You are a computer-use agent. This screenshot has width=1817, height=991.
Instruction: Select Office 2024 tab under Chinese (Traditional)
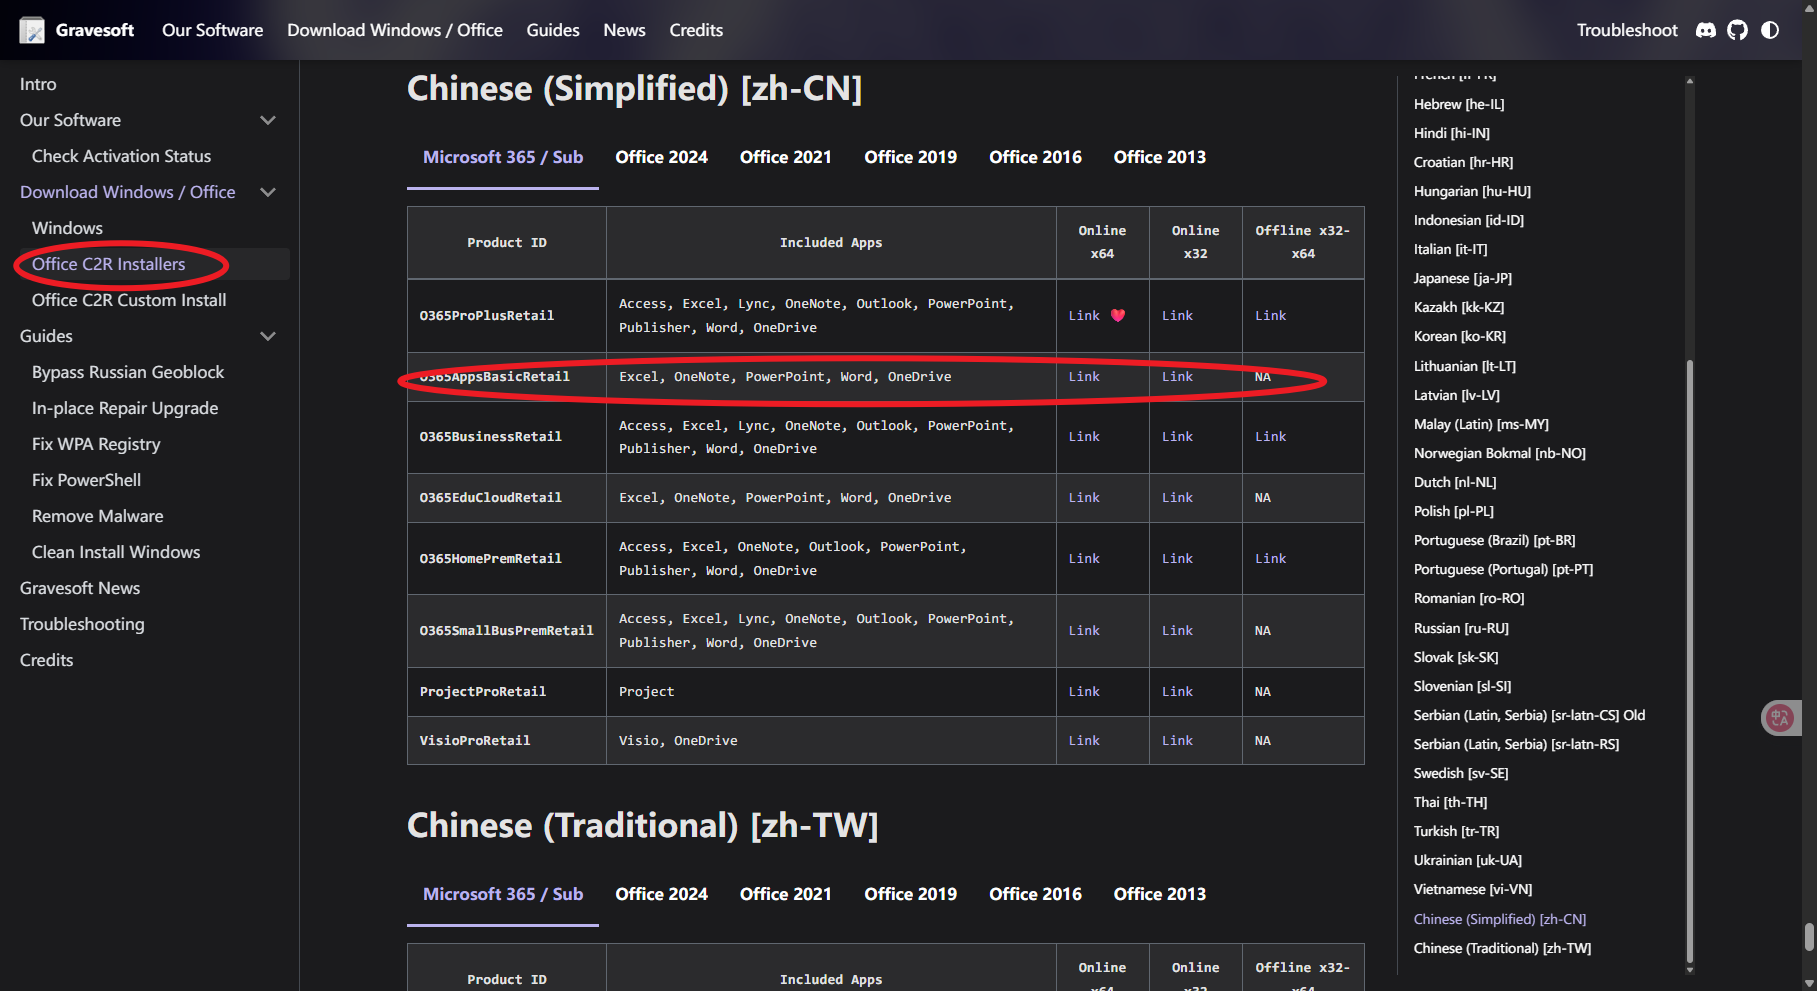pyautogui.click(x=661, y=894)
